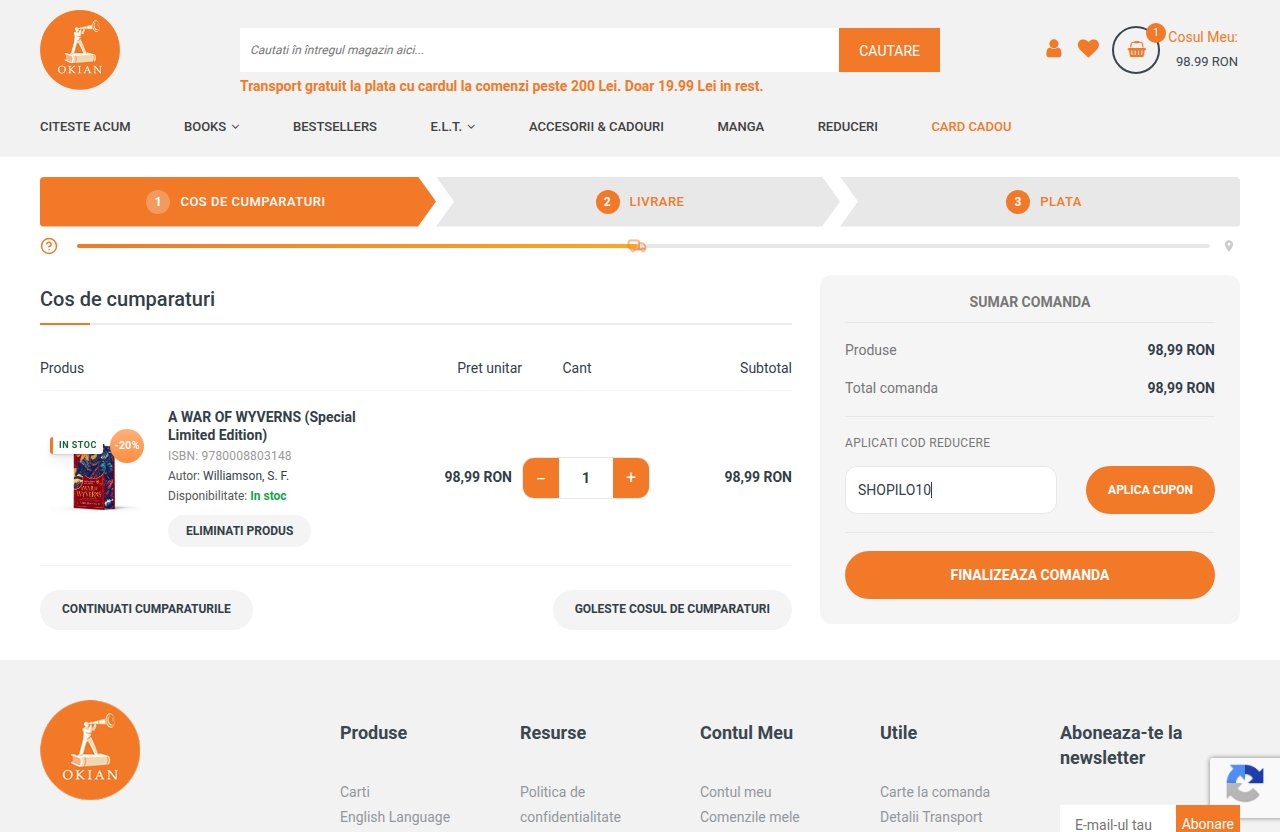Open Politica de confidentialitate footer link
Screen dimensions: 1280x832
pos(570,804)
